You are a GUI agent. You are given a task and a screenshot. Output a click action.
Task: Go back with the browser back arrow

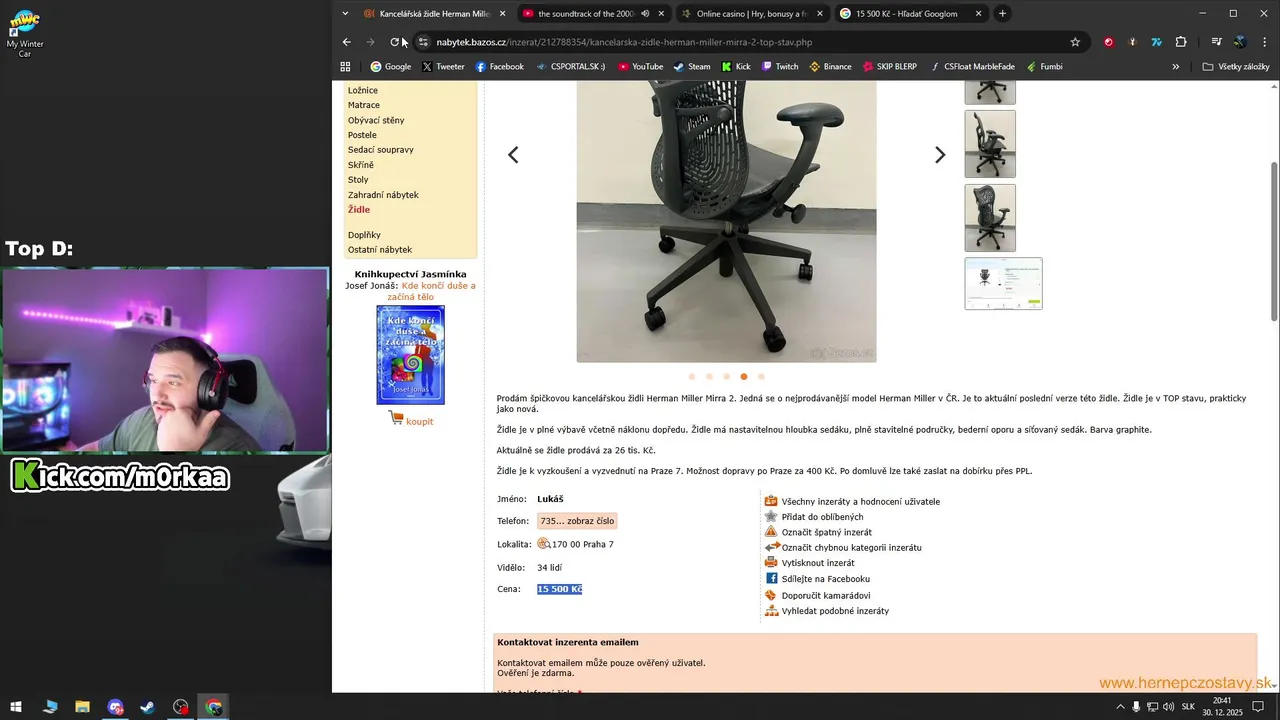[x=346, y=42]
